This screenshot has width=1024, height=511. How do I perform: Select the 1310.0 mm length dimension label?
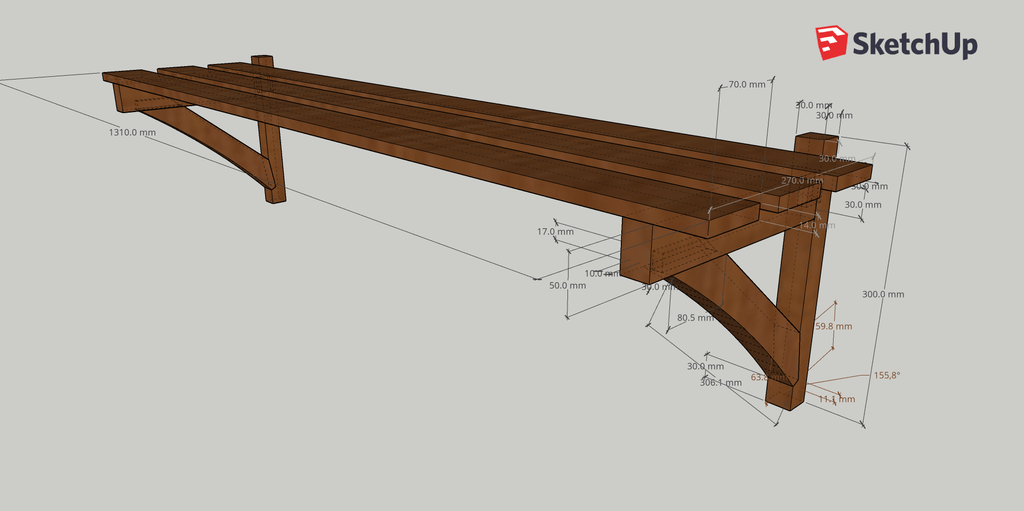(x=132, y=132)
